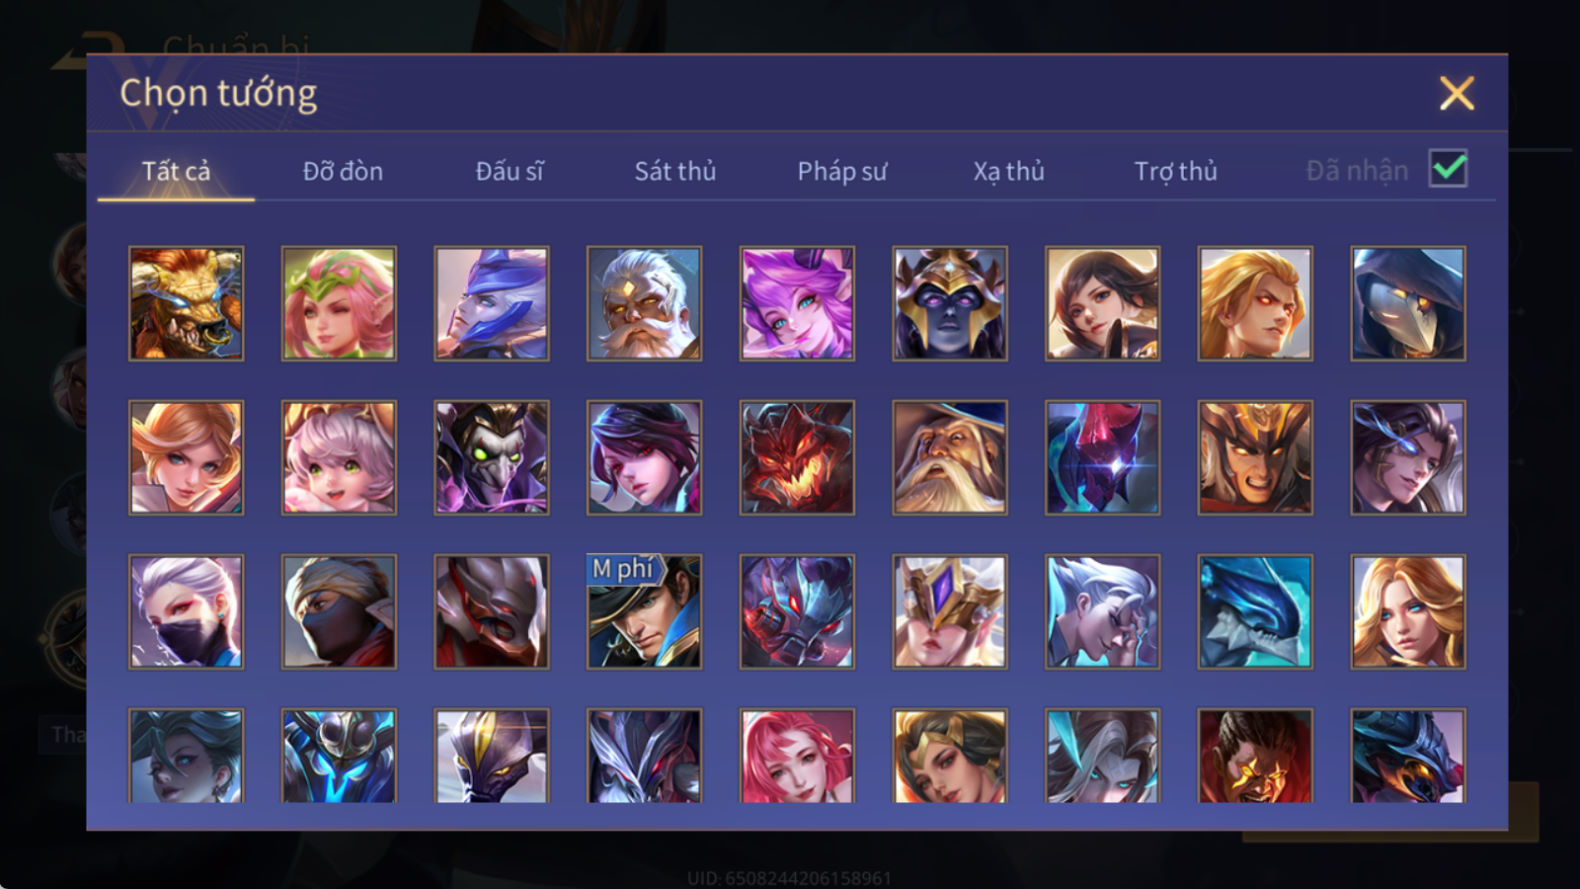Screen dimensions: 1580x889
Task: Close the 'Chọn tướng' dialog
Action: pyautogui.click(x=1457, y=93)
